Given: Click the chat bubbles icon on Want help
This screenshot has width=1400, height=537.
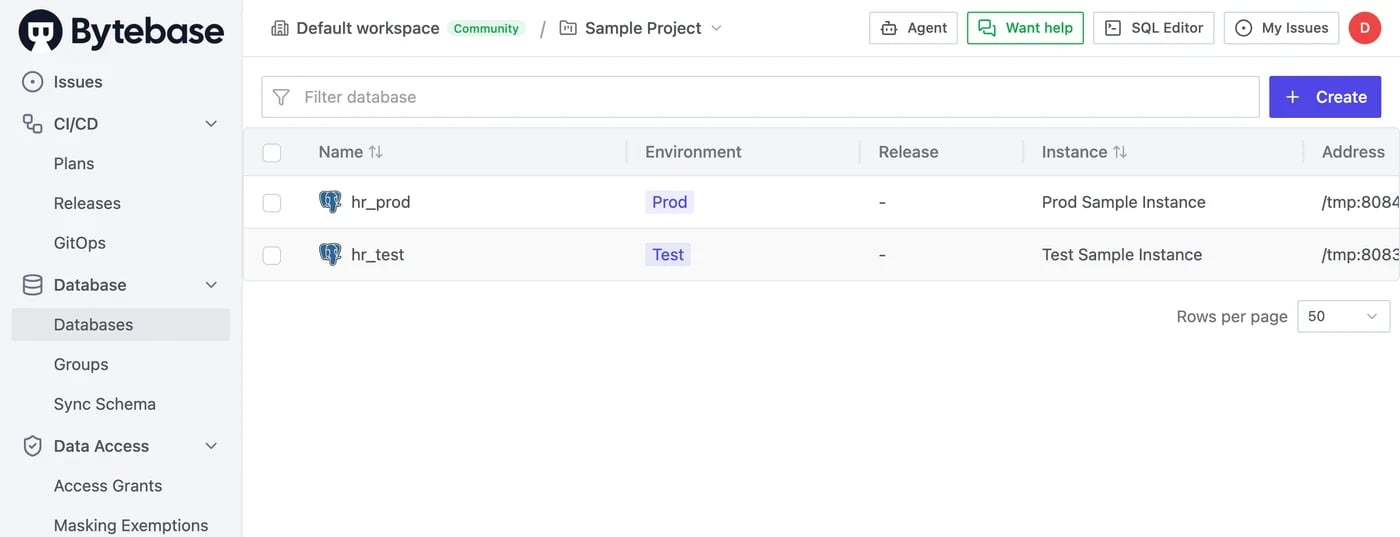Looking at the screenshot, I should tap(987, 28).
